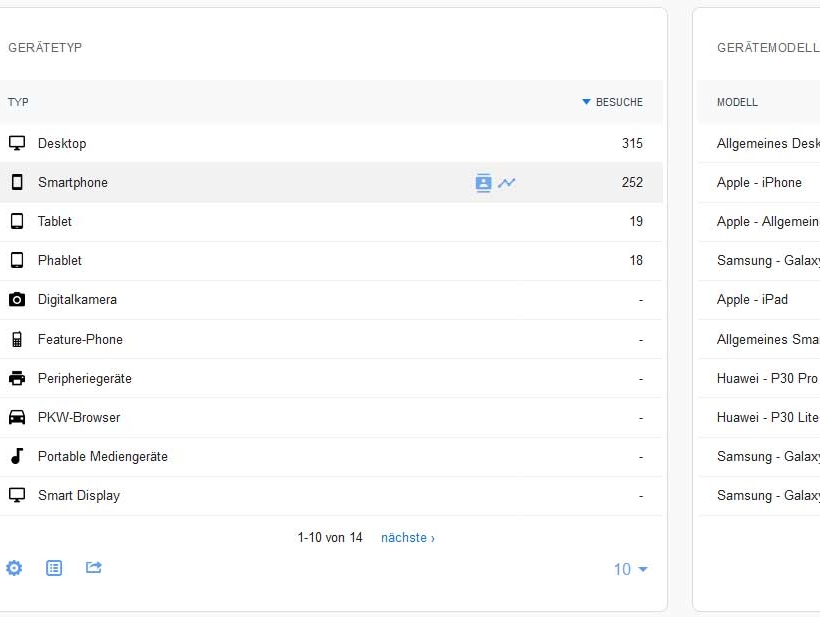Open visitor log icon in Smartphone row

483,183
